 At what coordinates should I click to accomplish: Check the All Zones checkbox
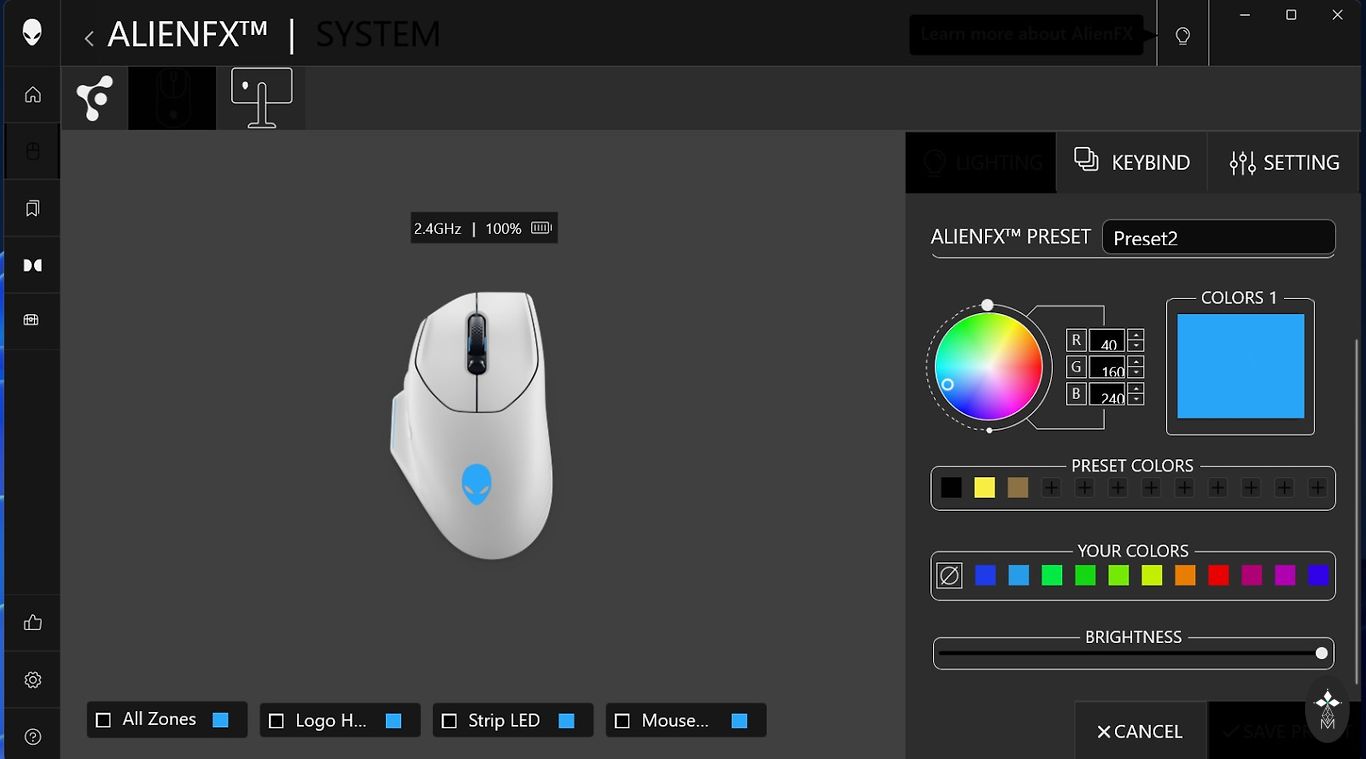click(103, 720)
